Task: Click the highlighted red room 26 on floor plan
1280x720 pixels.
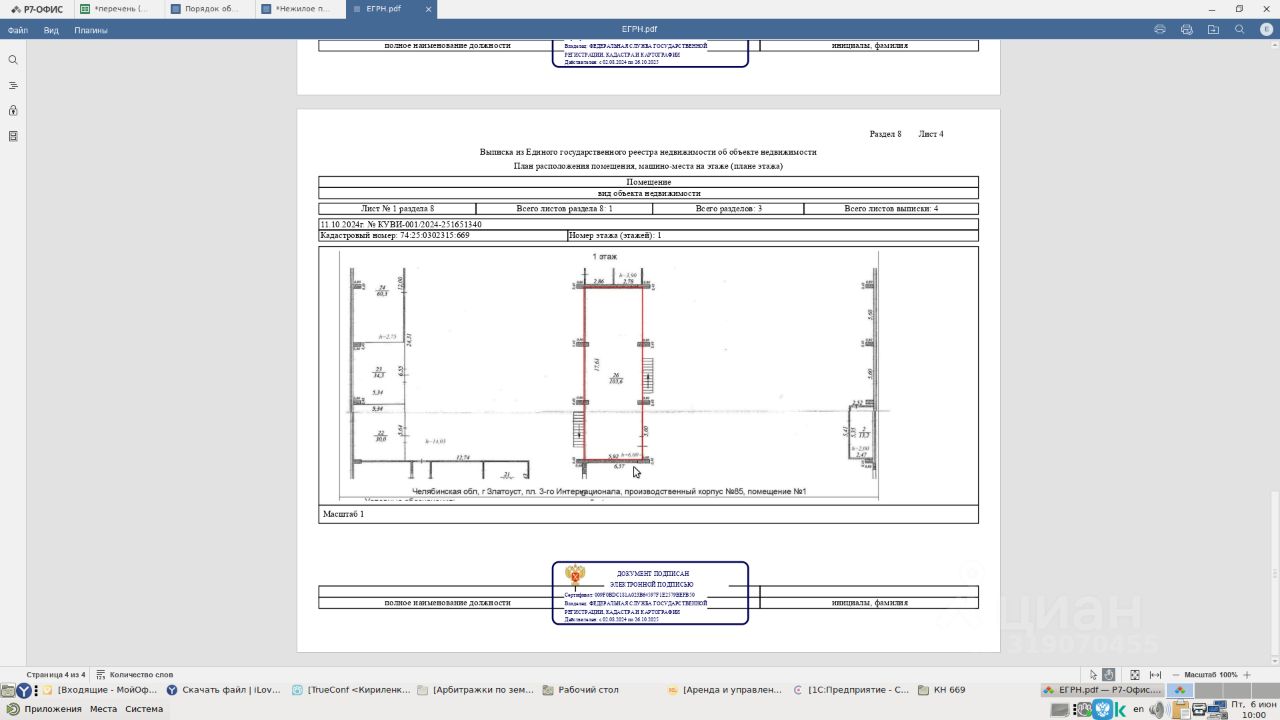Action: (x=614, y=375)
